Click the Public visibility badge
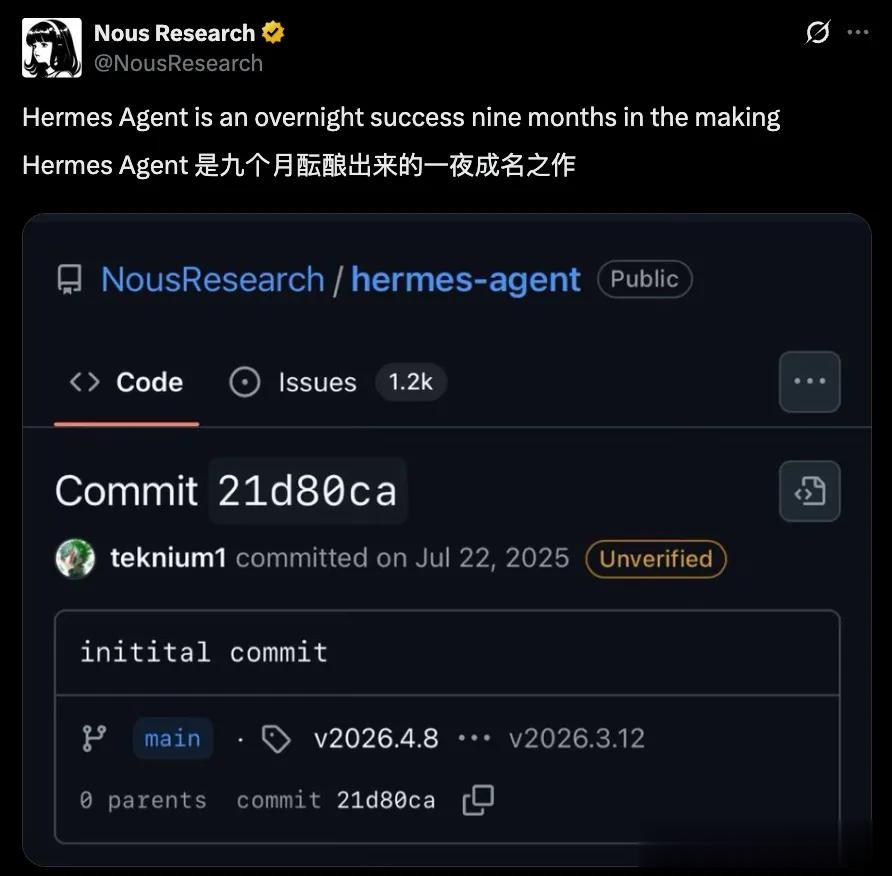This screenshot has width=892, height=876. [645, 279]
